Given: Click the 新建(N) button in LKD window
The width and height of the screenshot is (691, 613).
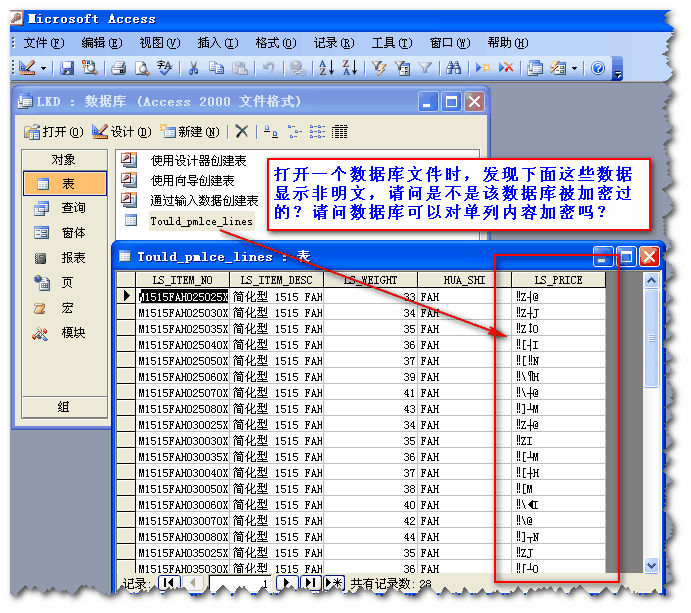Looking at the screenshot, I should click(x=189, y=131).
